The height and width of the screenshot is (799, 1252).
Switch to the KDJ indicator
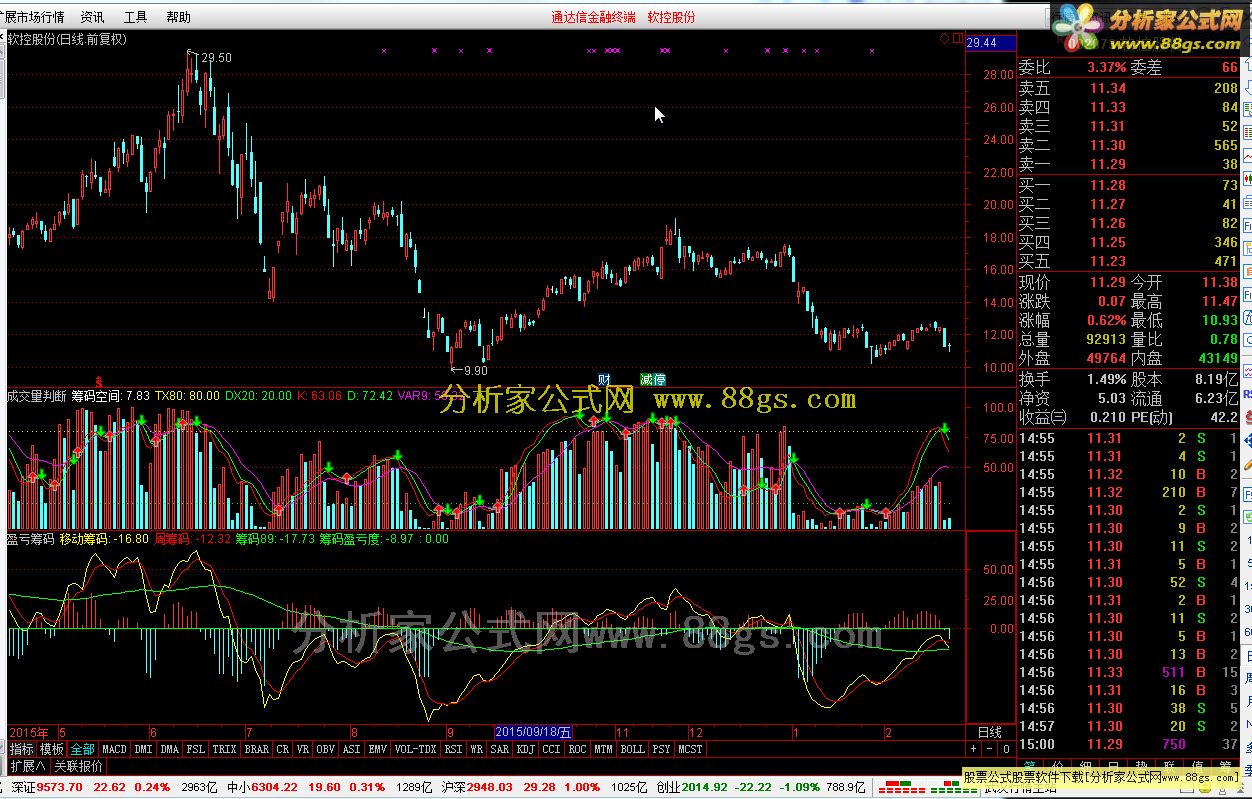[x=526, y=749]
